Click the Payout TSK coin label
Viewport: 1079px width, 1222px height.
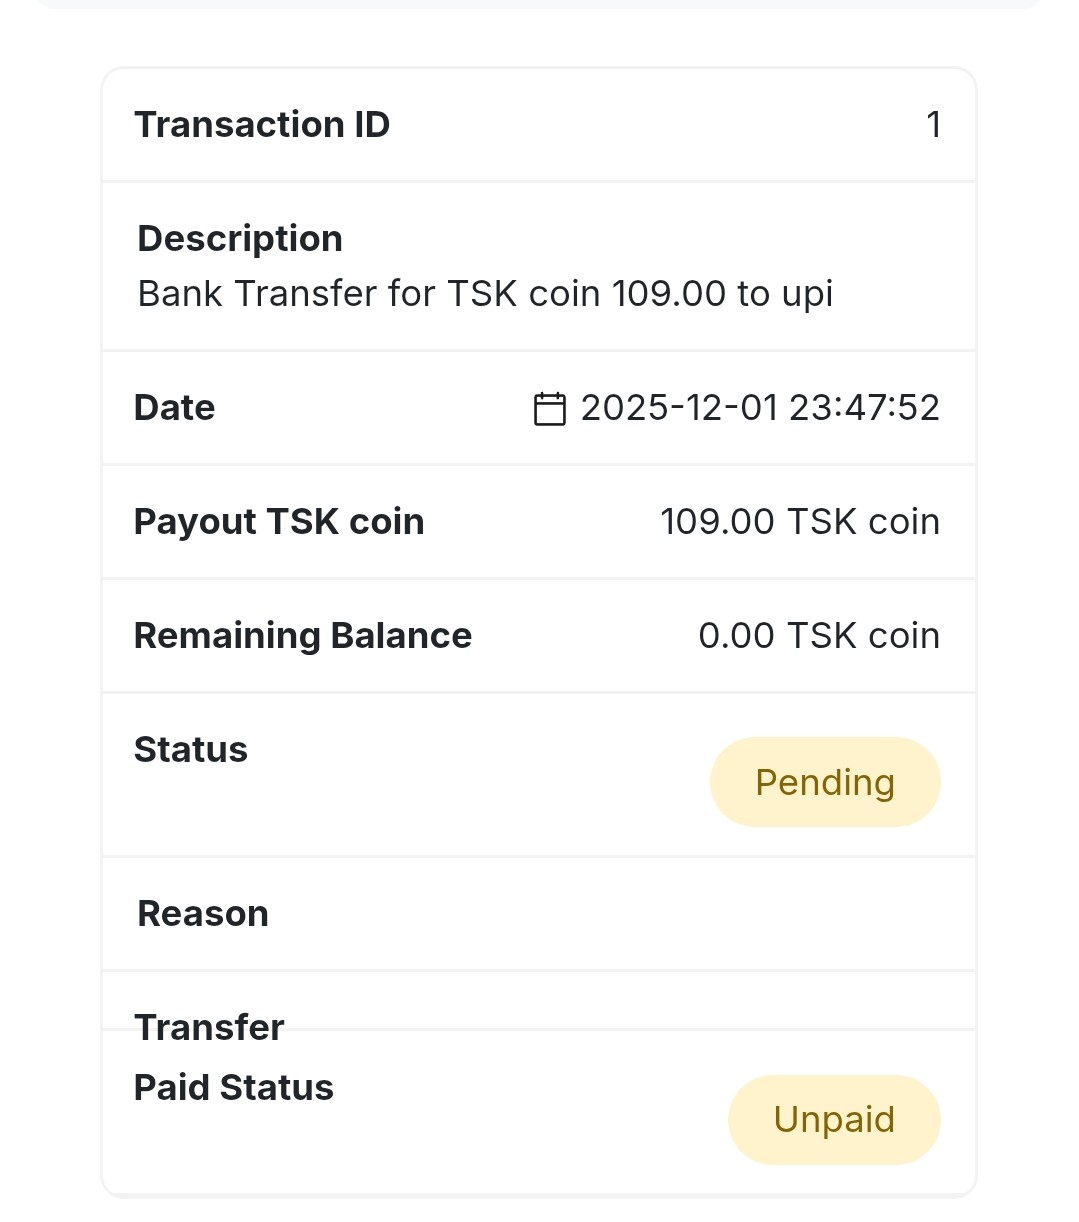[279, 522]
